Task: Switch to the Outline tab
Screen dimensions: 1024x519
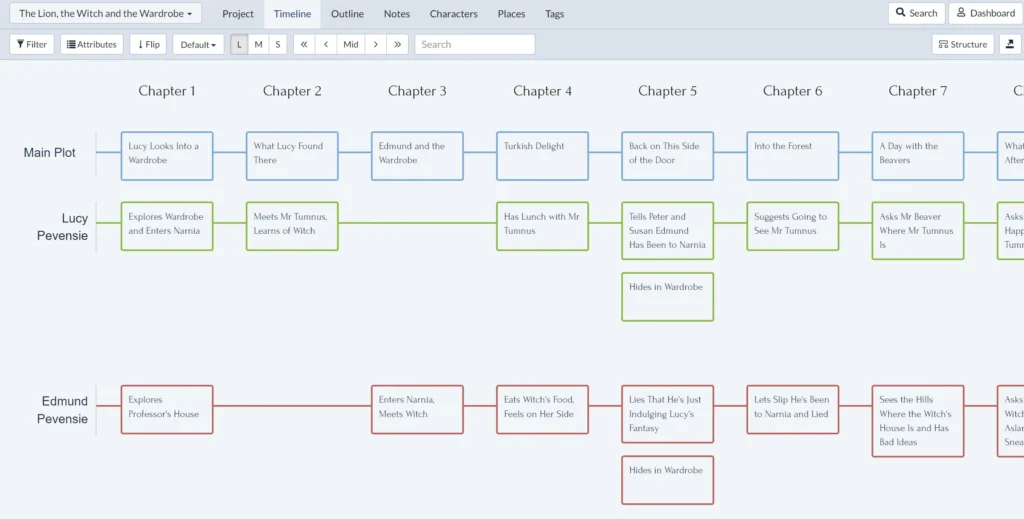Action: [347, 14]
